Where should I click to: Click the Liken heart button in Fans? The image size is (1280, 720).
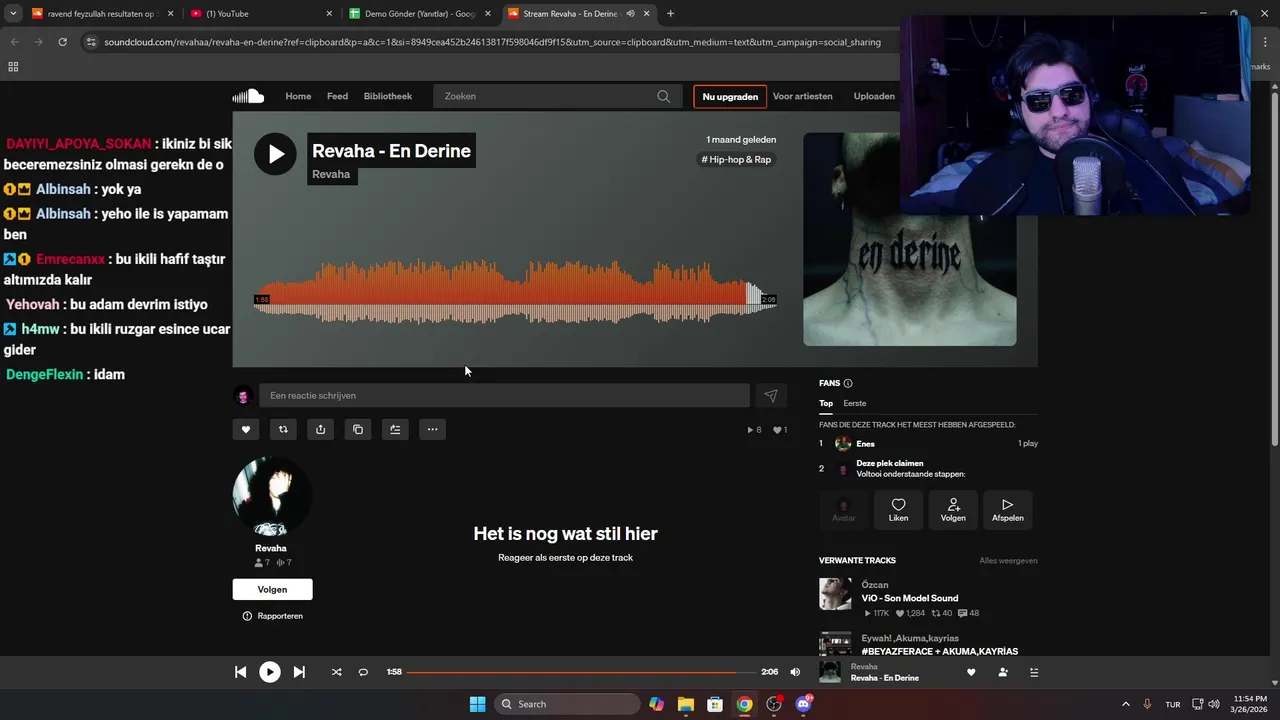pos(898,510)
